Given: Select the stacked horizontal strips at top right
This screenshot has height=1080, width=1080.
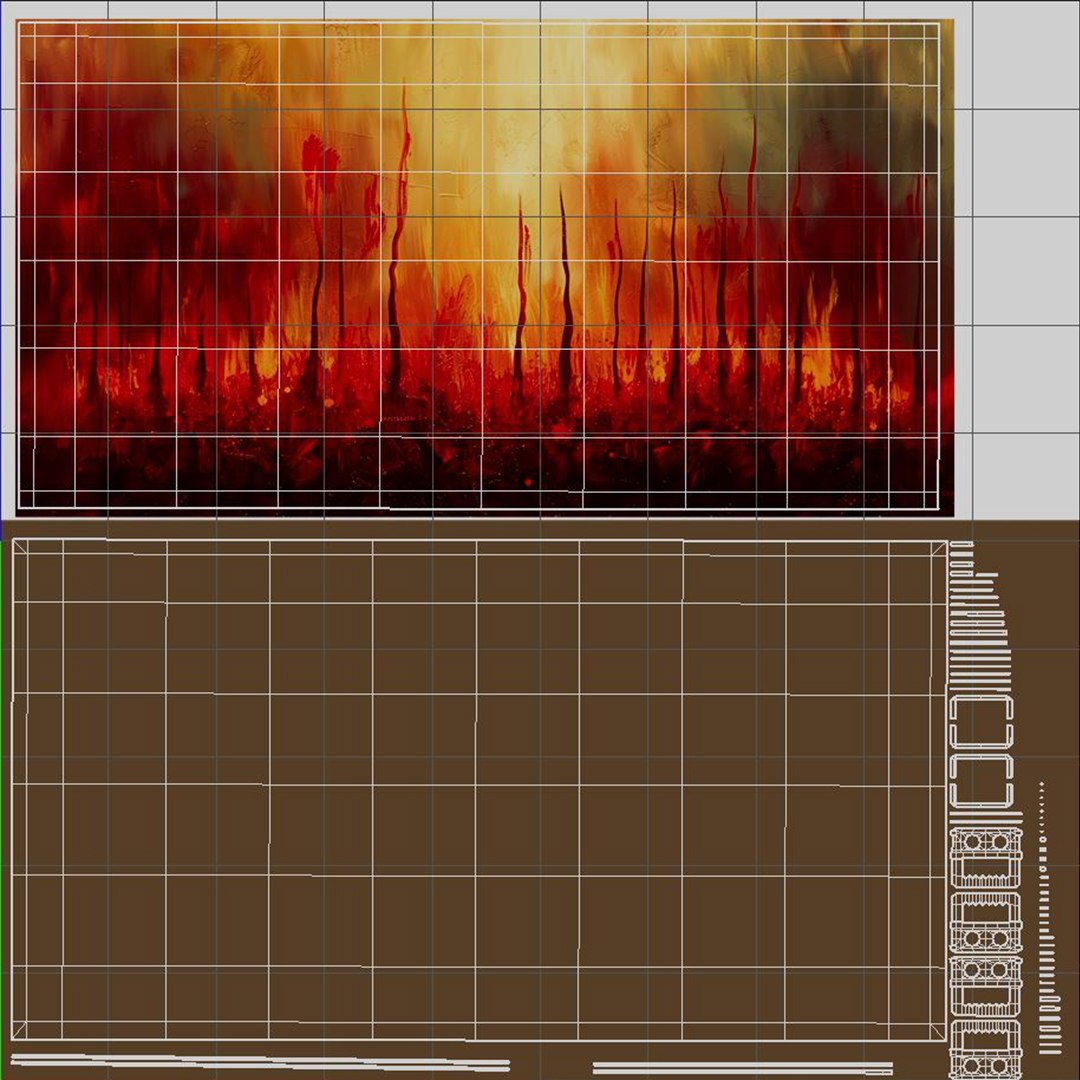Looking at the screenshot, I should (979, 614).
